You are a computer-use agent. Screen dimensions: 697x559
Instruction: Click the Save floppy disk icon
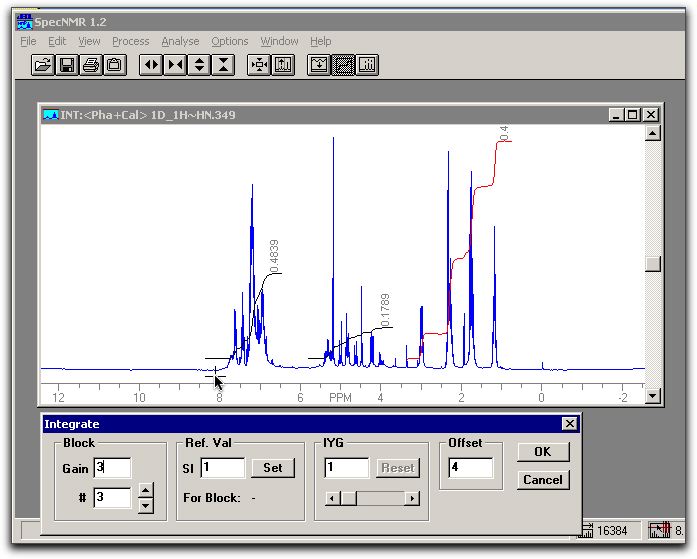tap(67, 65)
